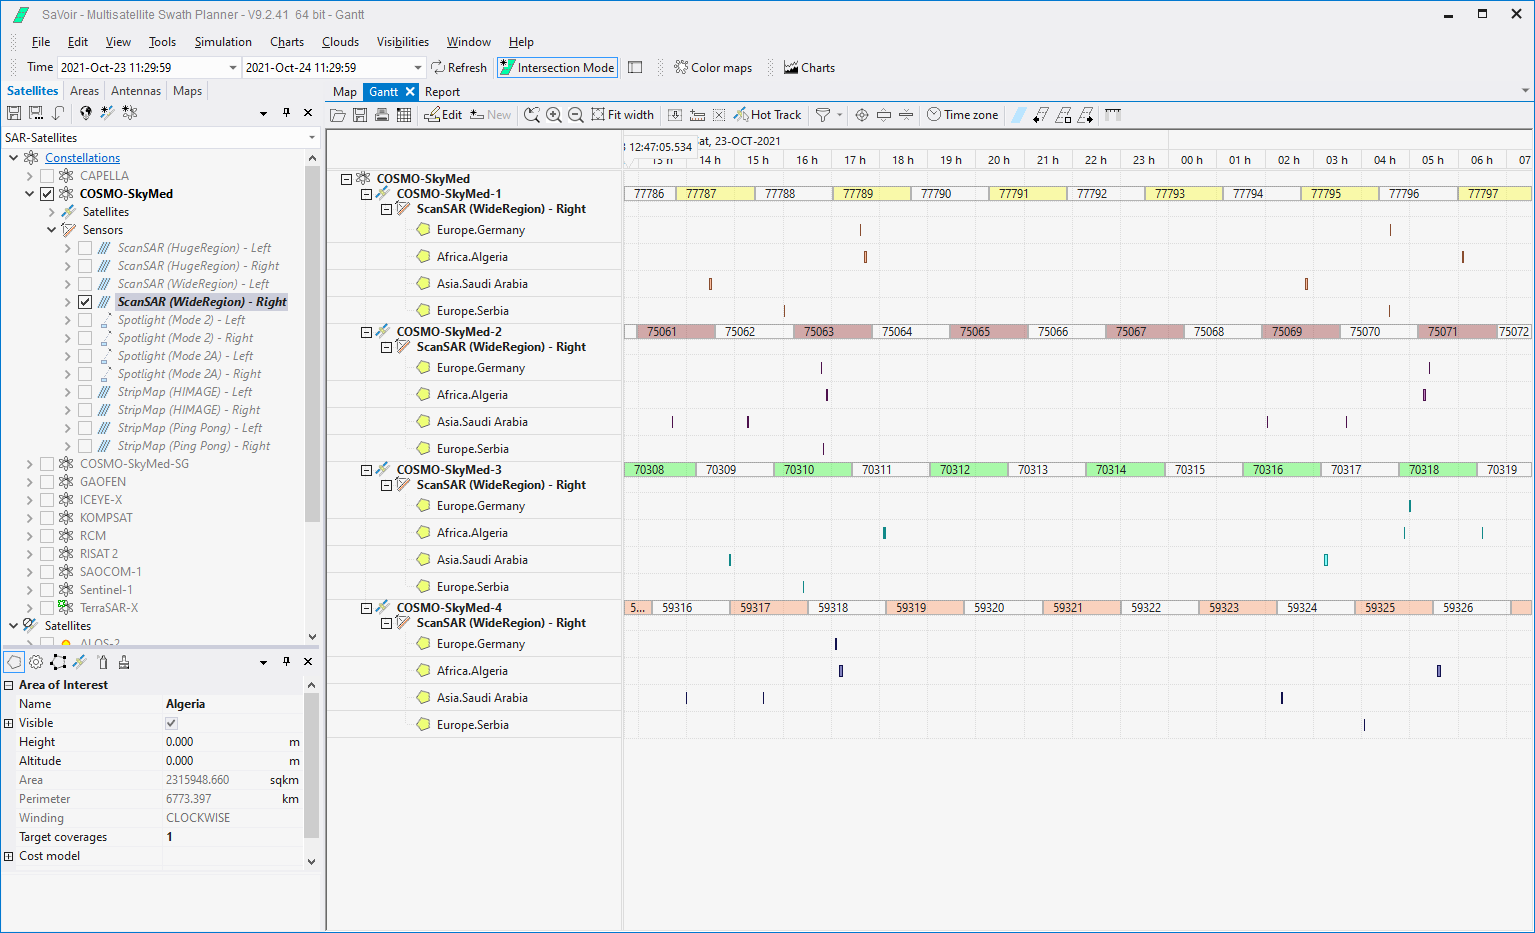Click the Zoom in magnifier icon
Screen dimensions: 1535x933
point(554,115)
